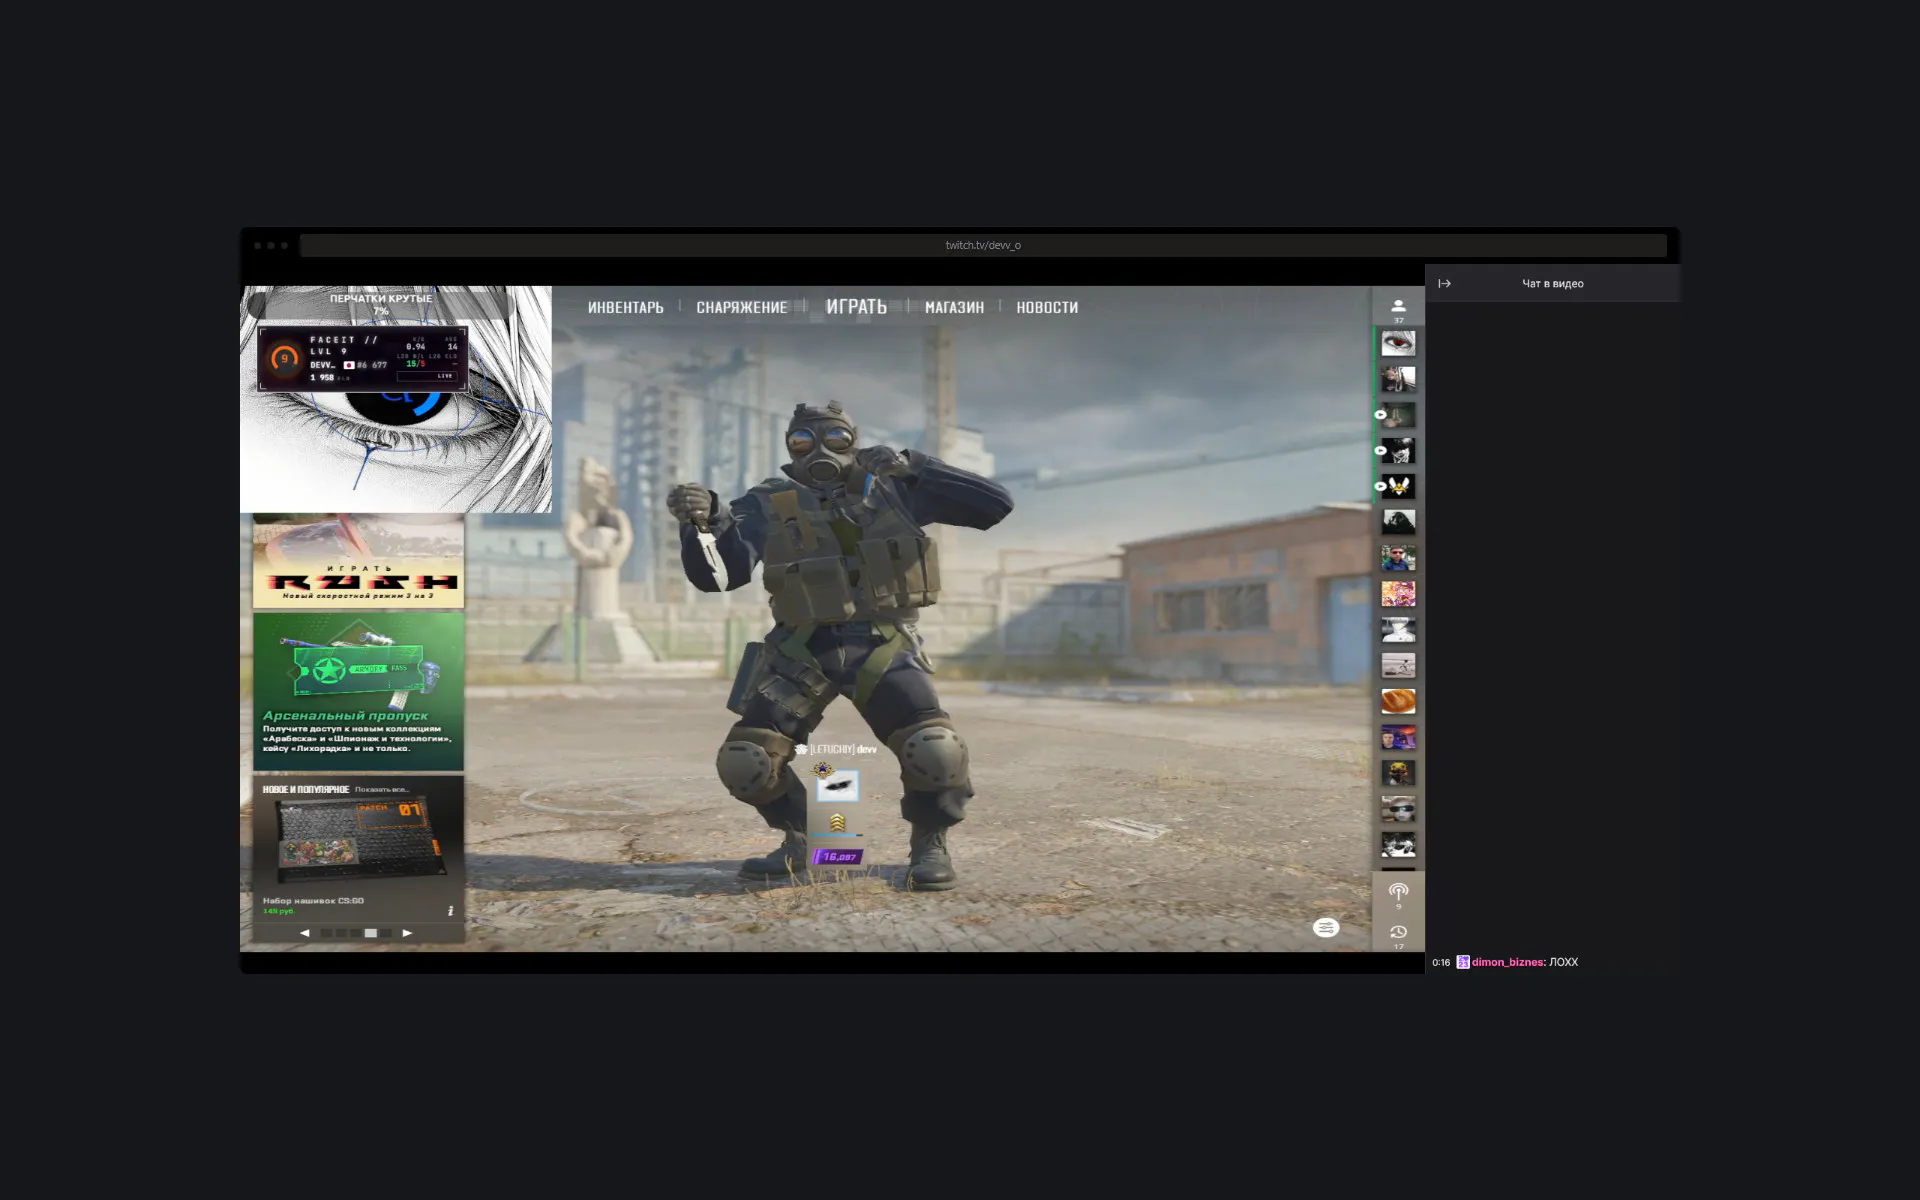
Task: Click the gold chevron rank icon
Action: 837,822
